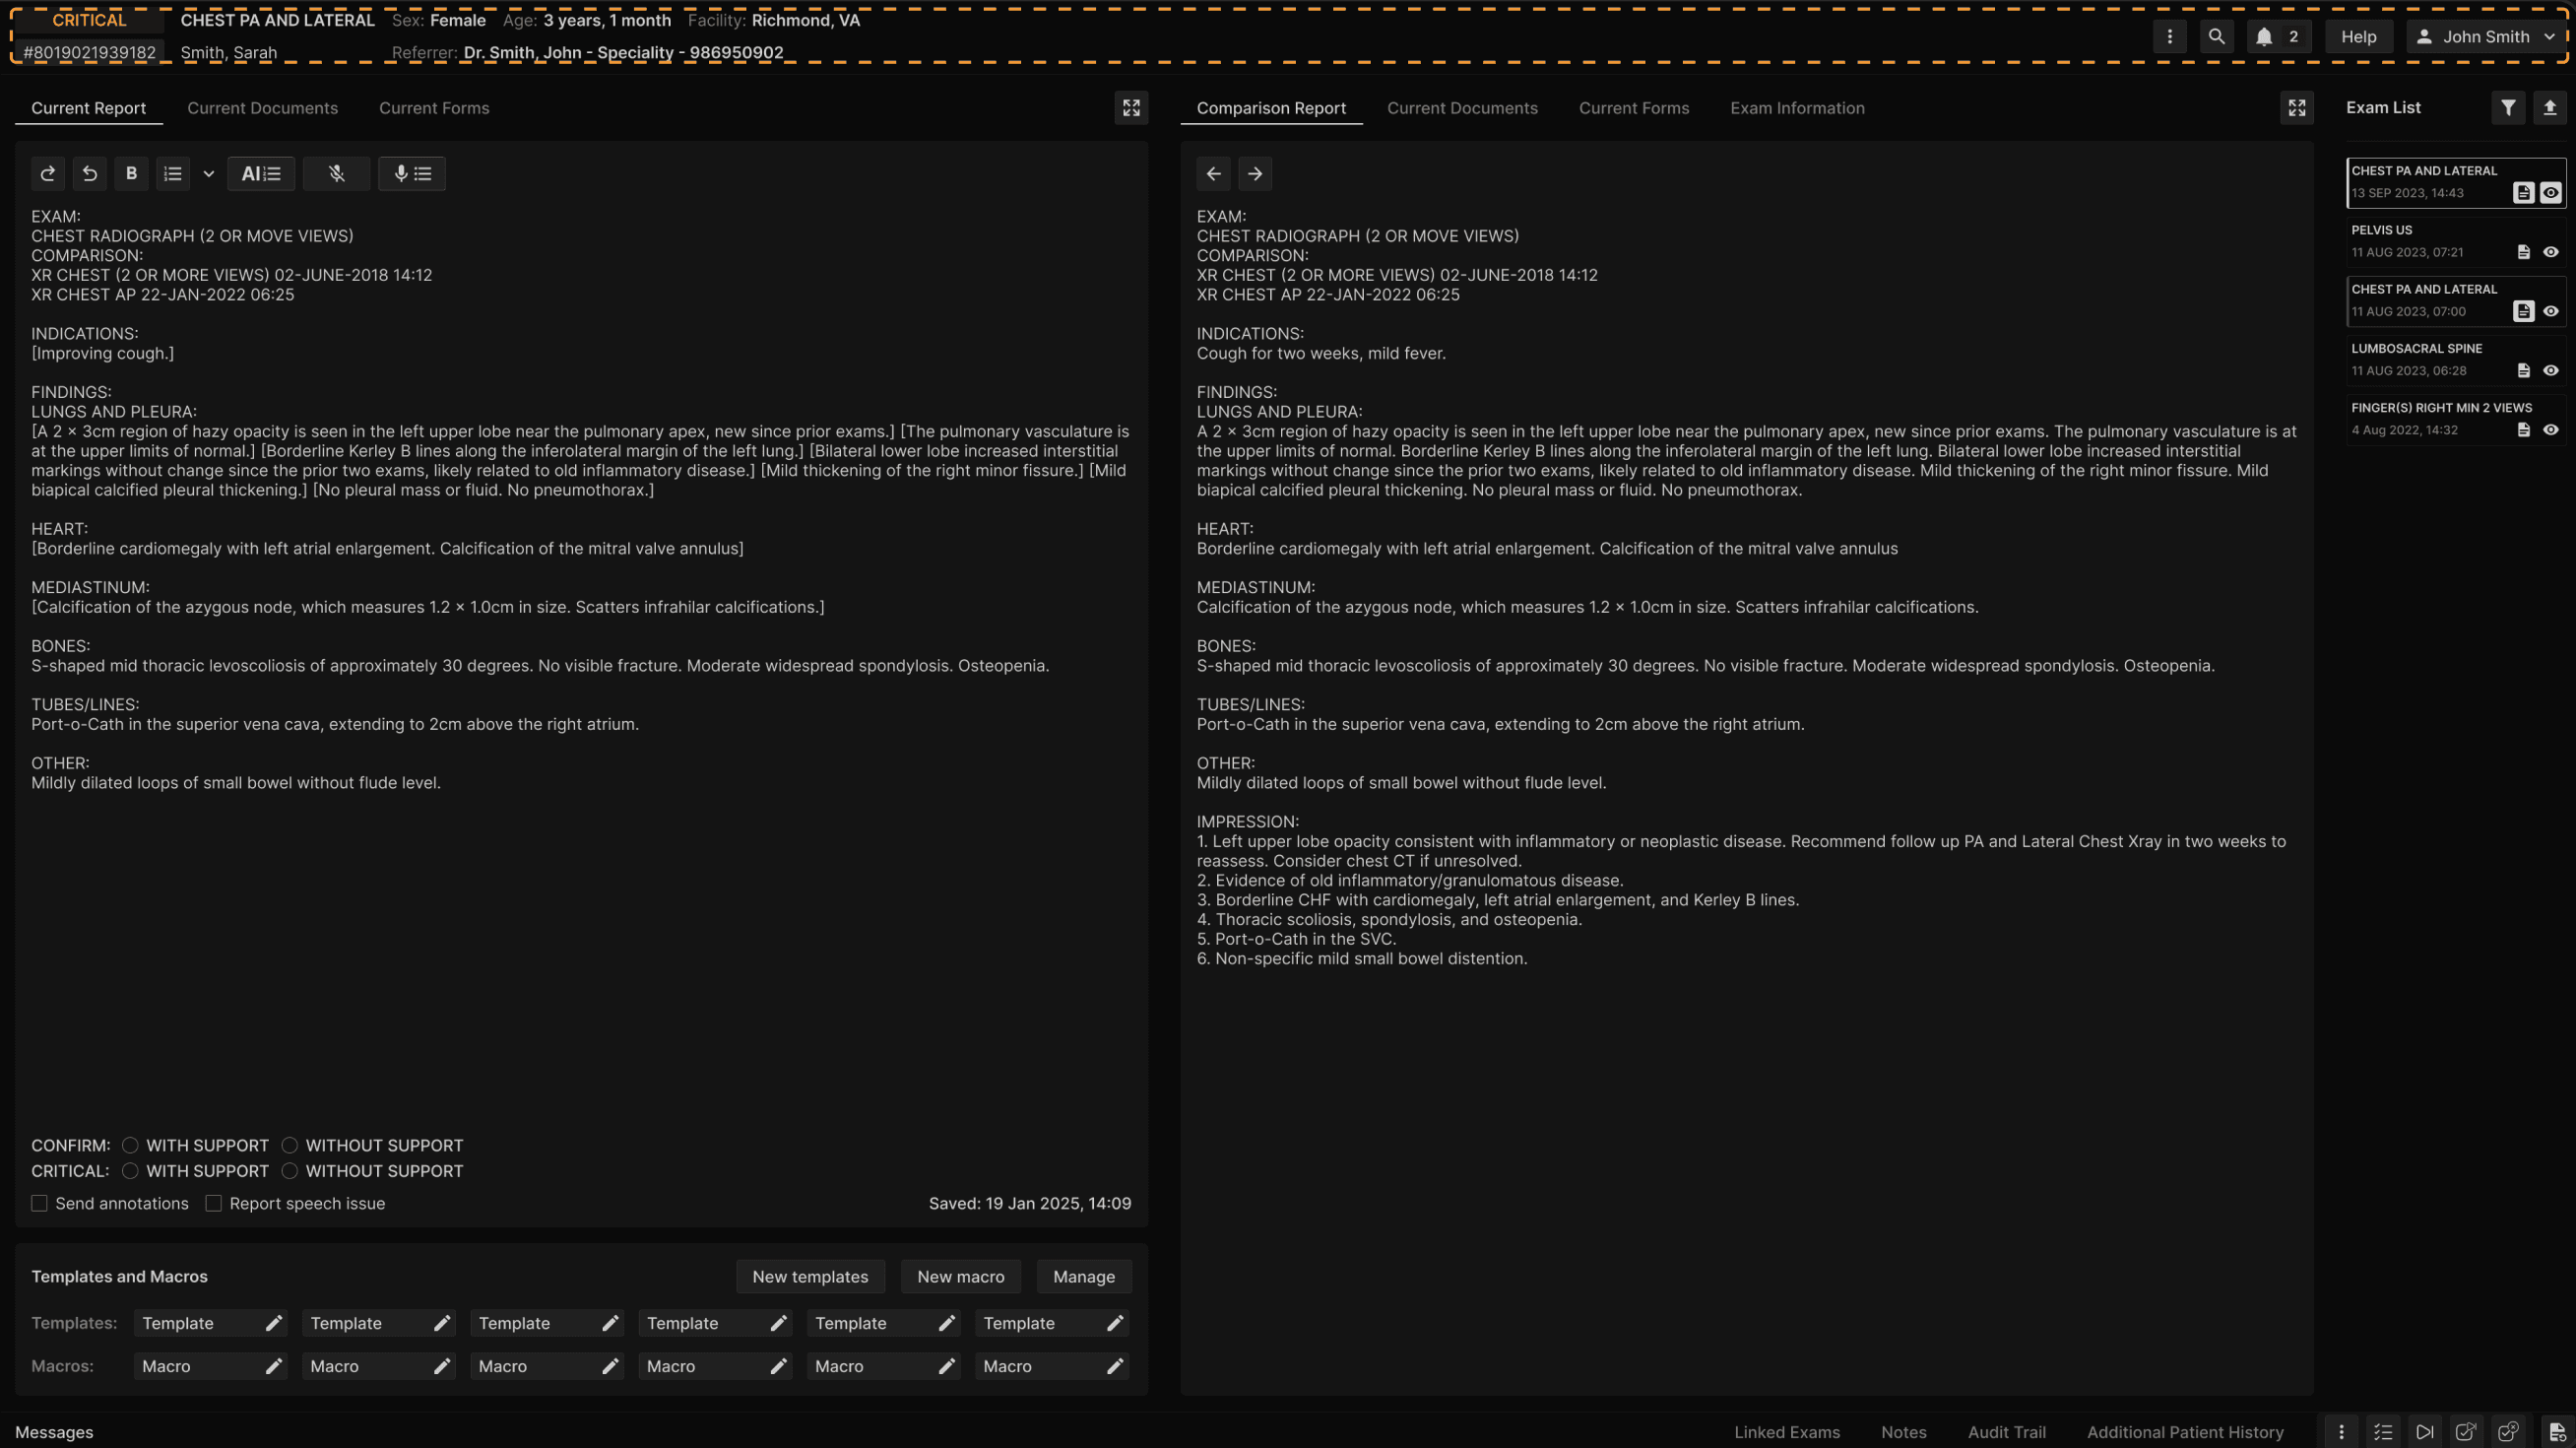
Task: Undo the last edit in report toolbar
Action: [x=89, y=174]
